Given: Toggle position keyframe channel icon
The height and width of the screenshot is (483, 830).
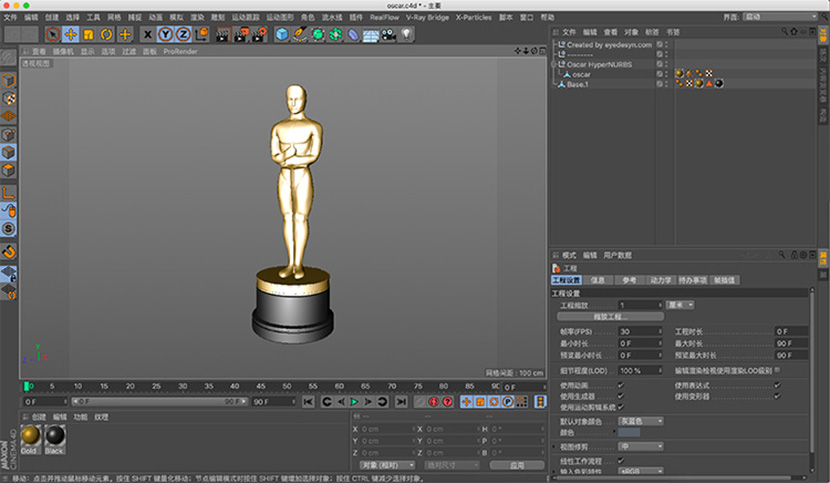Looking at the screenshot, I should coord(466,402).
